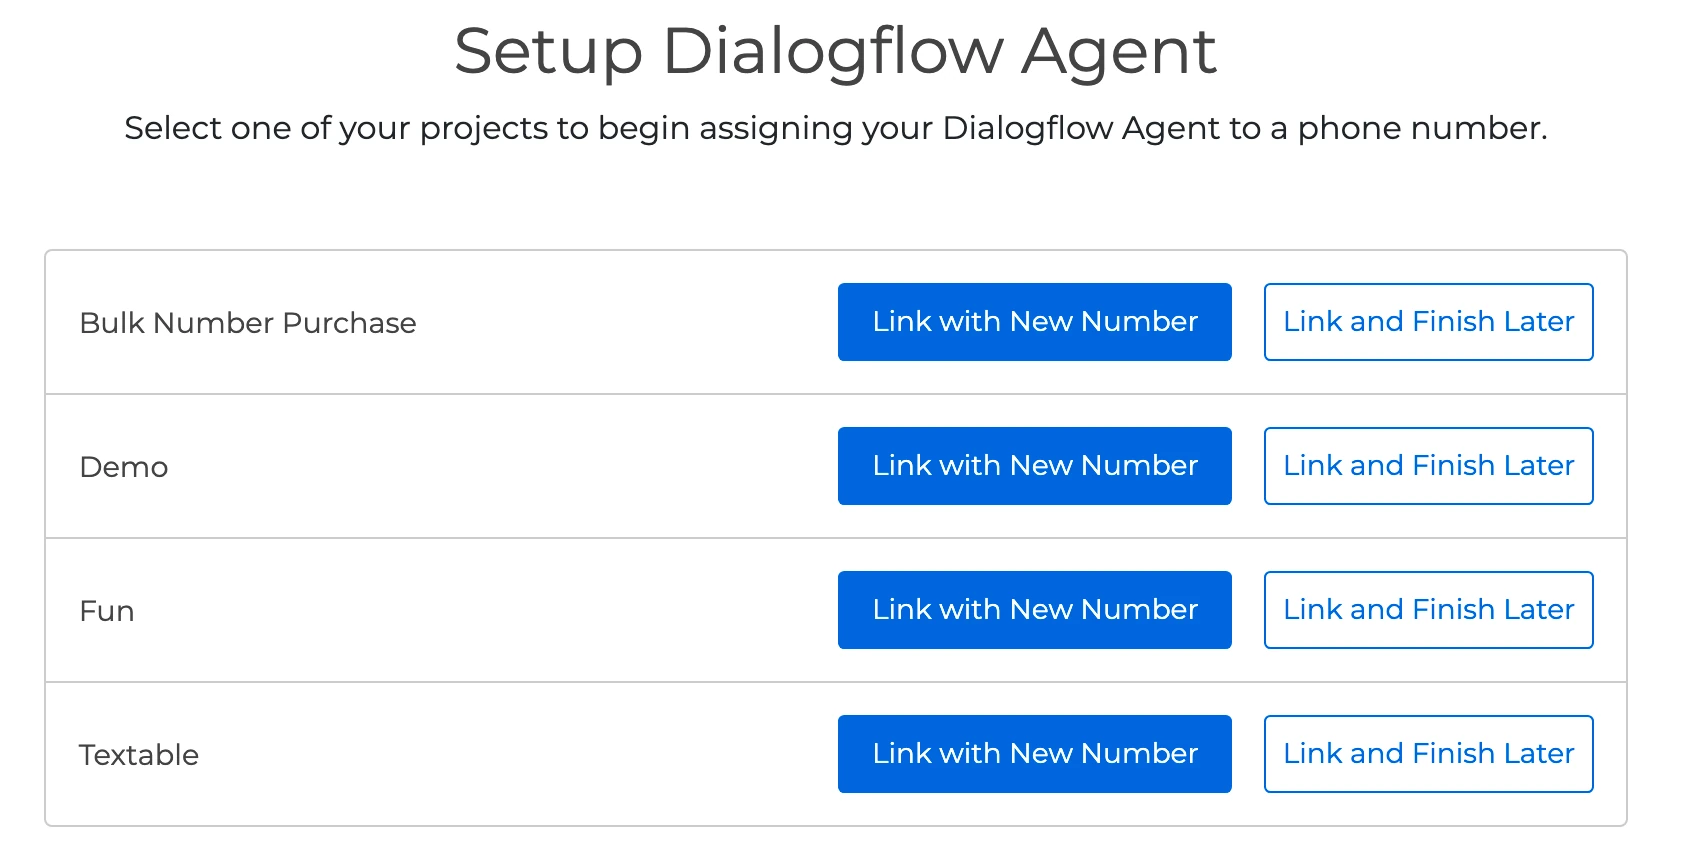Click Link and Finish Later for Bulk Number Purchase

coord(1428,322)
